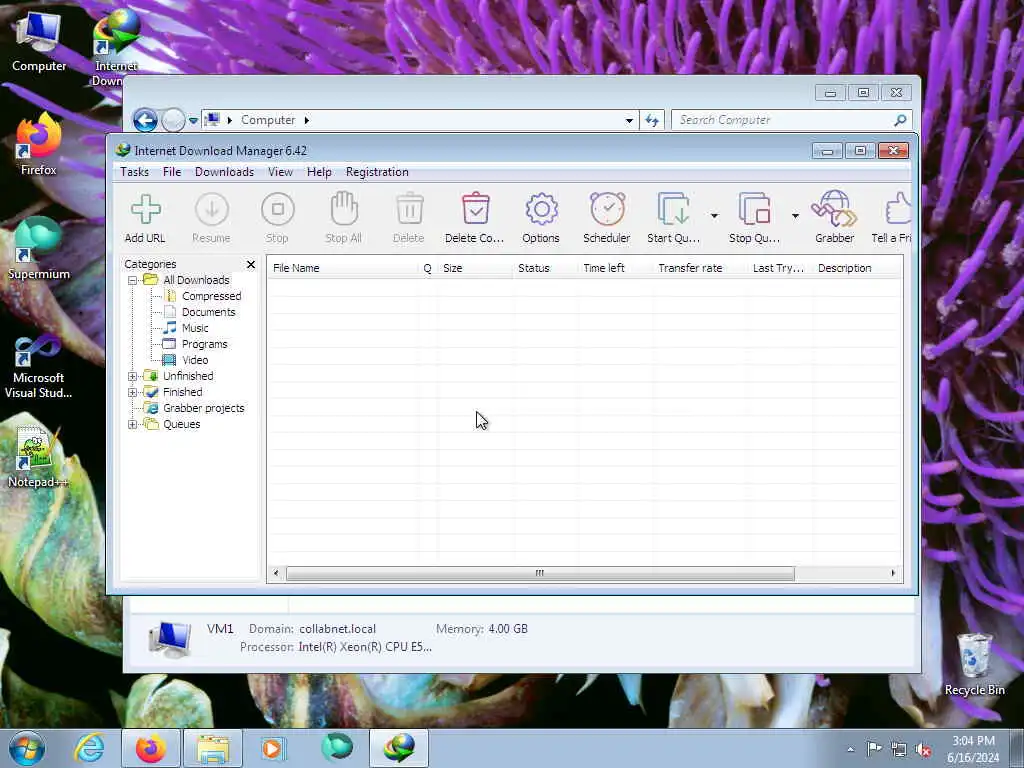This screenshot has height=768, width=1024.
Task: Open Explorer address bar history dropdown
Action: [x=629, y=120]
